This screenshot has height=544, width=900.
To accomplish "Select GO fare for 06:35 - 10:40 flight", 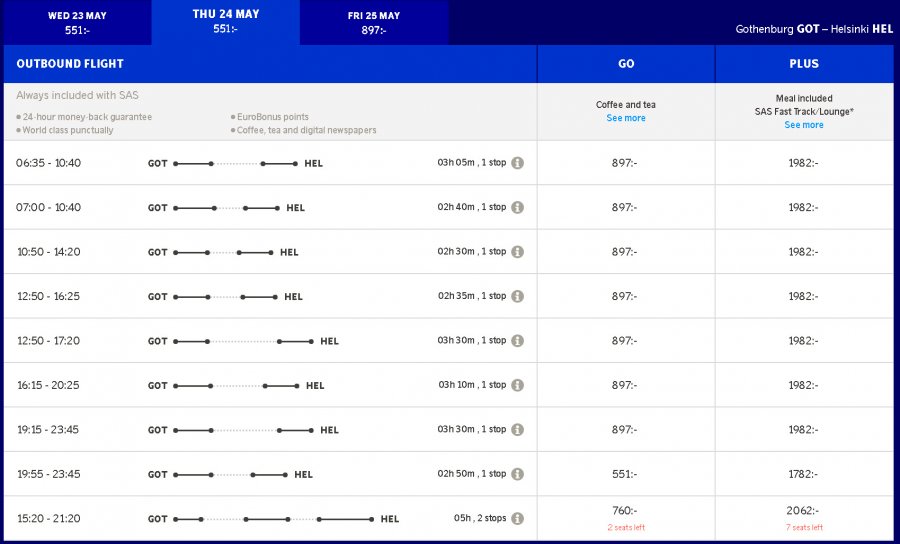I will point(625,163).
